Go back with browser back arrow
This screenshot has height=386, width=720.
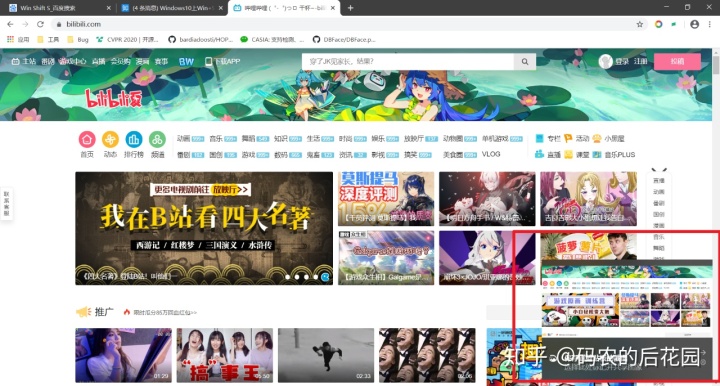[10, 24]
